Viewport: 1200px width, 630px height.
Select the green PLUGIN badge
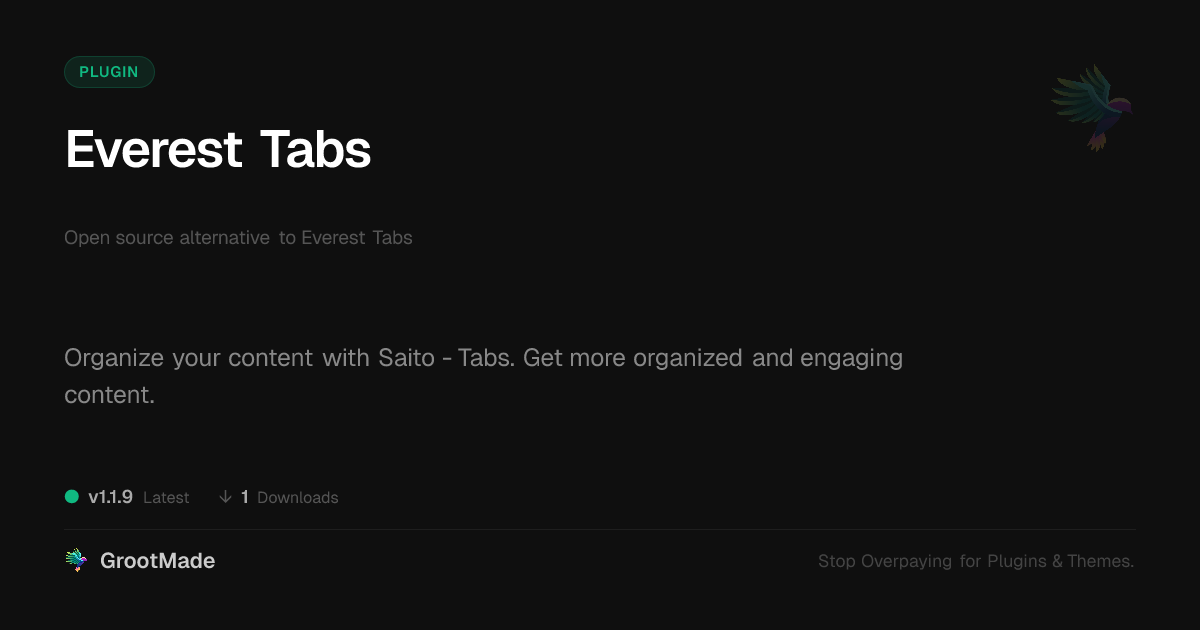click(109, 72)
